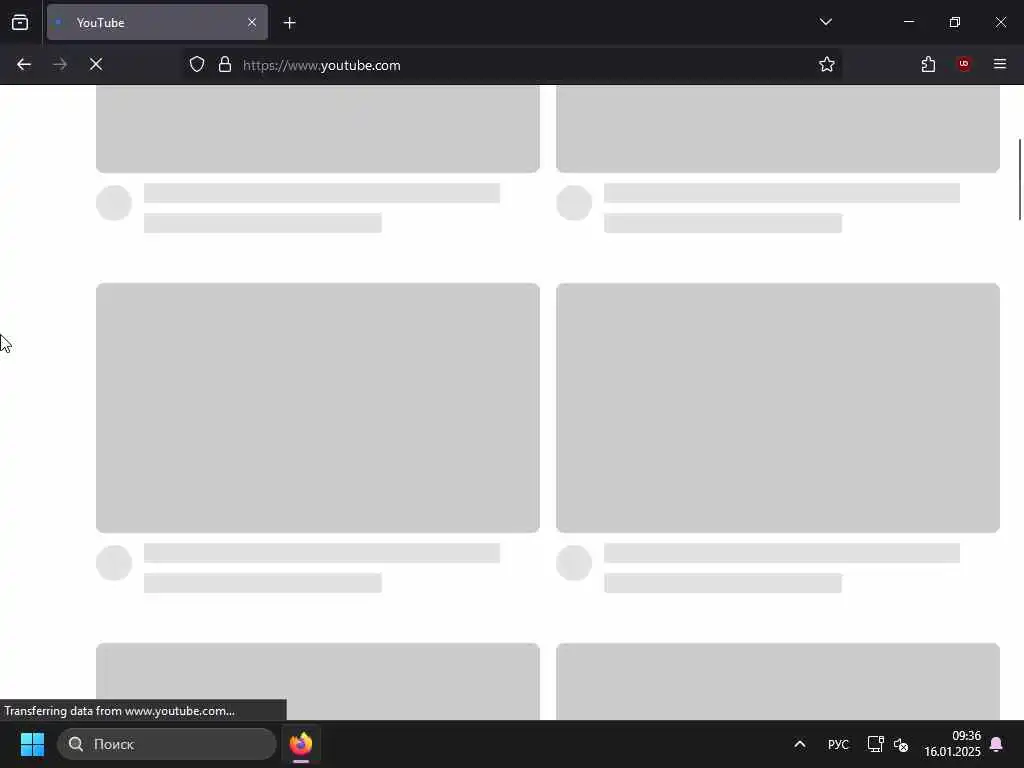1024x768 pixels.
Task: Open notifications bell icon
Action: point(997,744)
